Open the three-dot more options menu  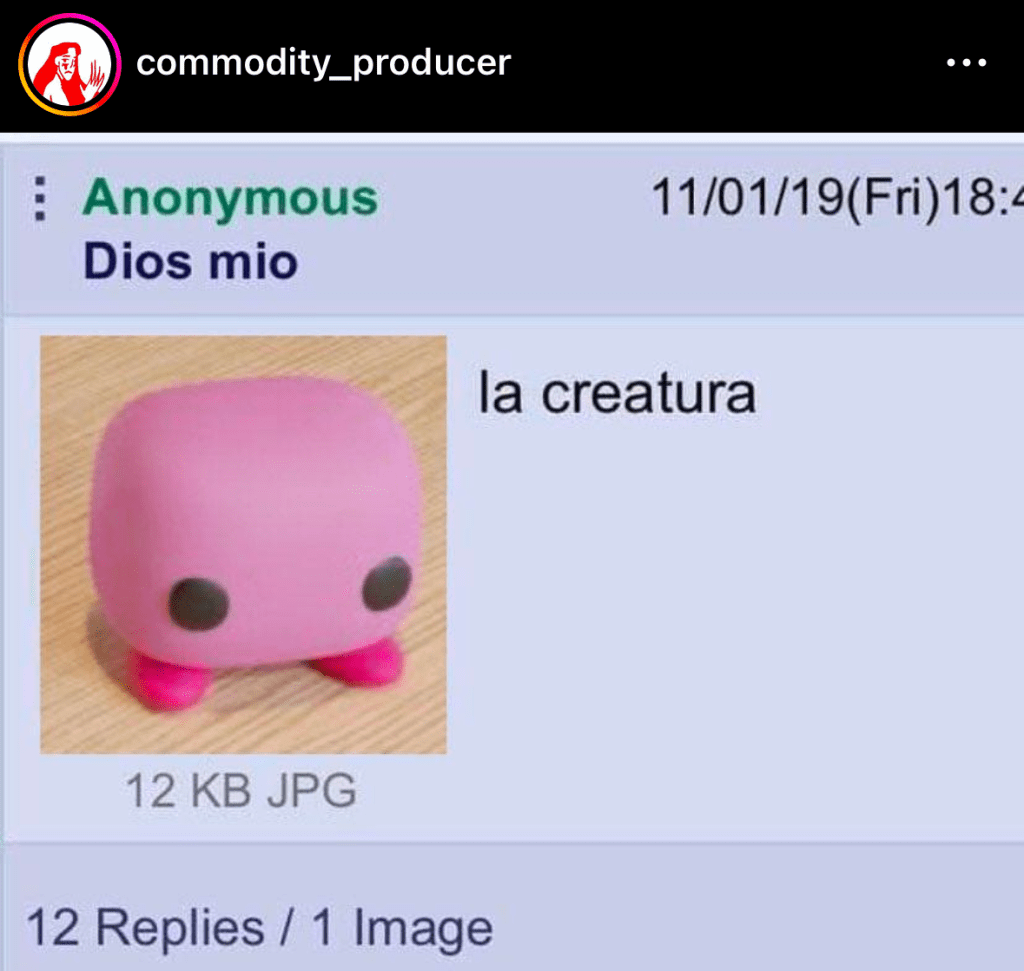coord(966,63)
